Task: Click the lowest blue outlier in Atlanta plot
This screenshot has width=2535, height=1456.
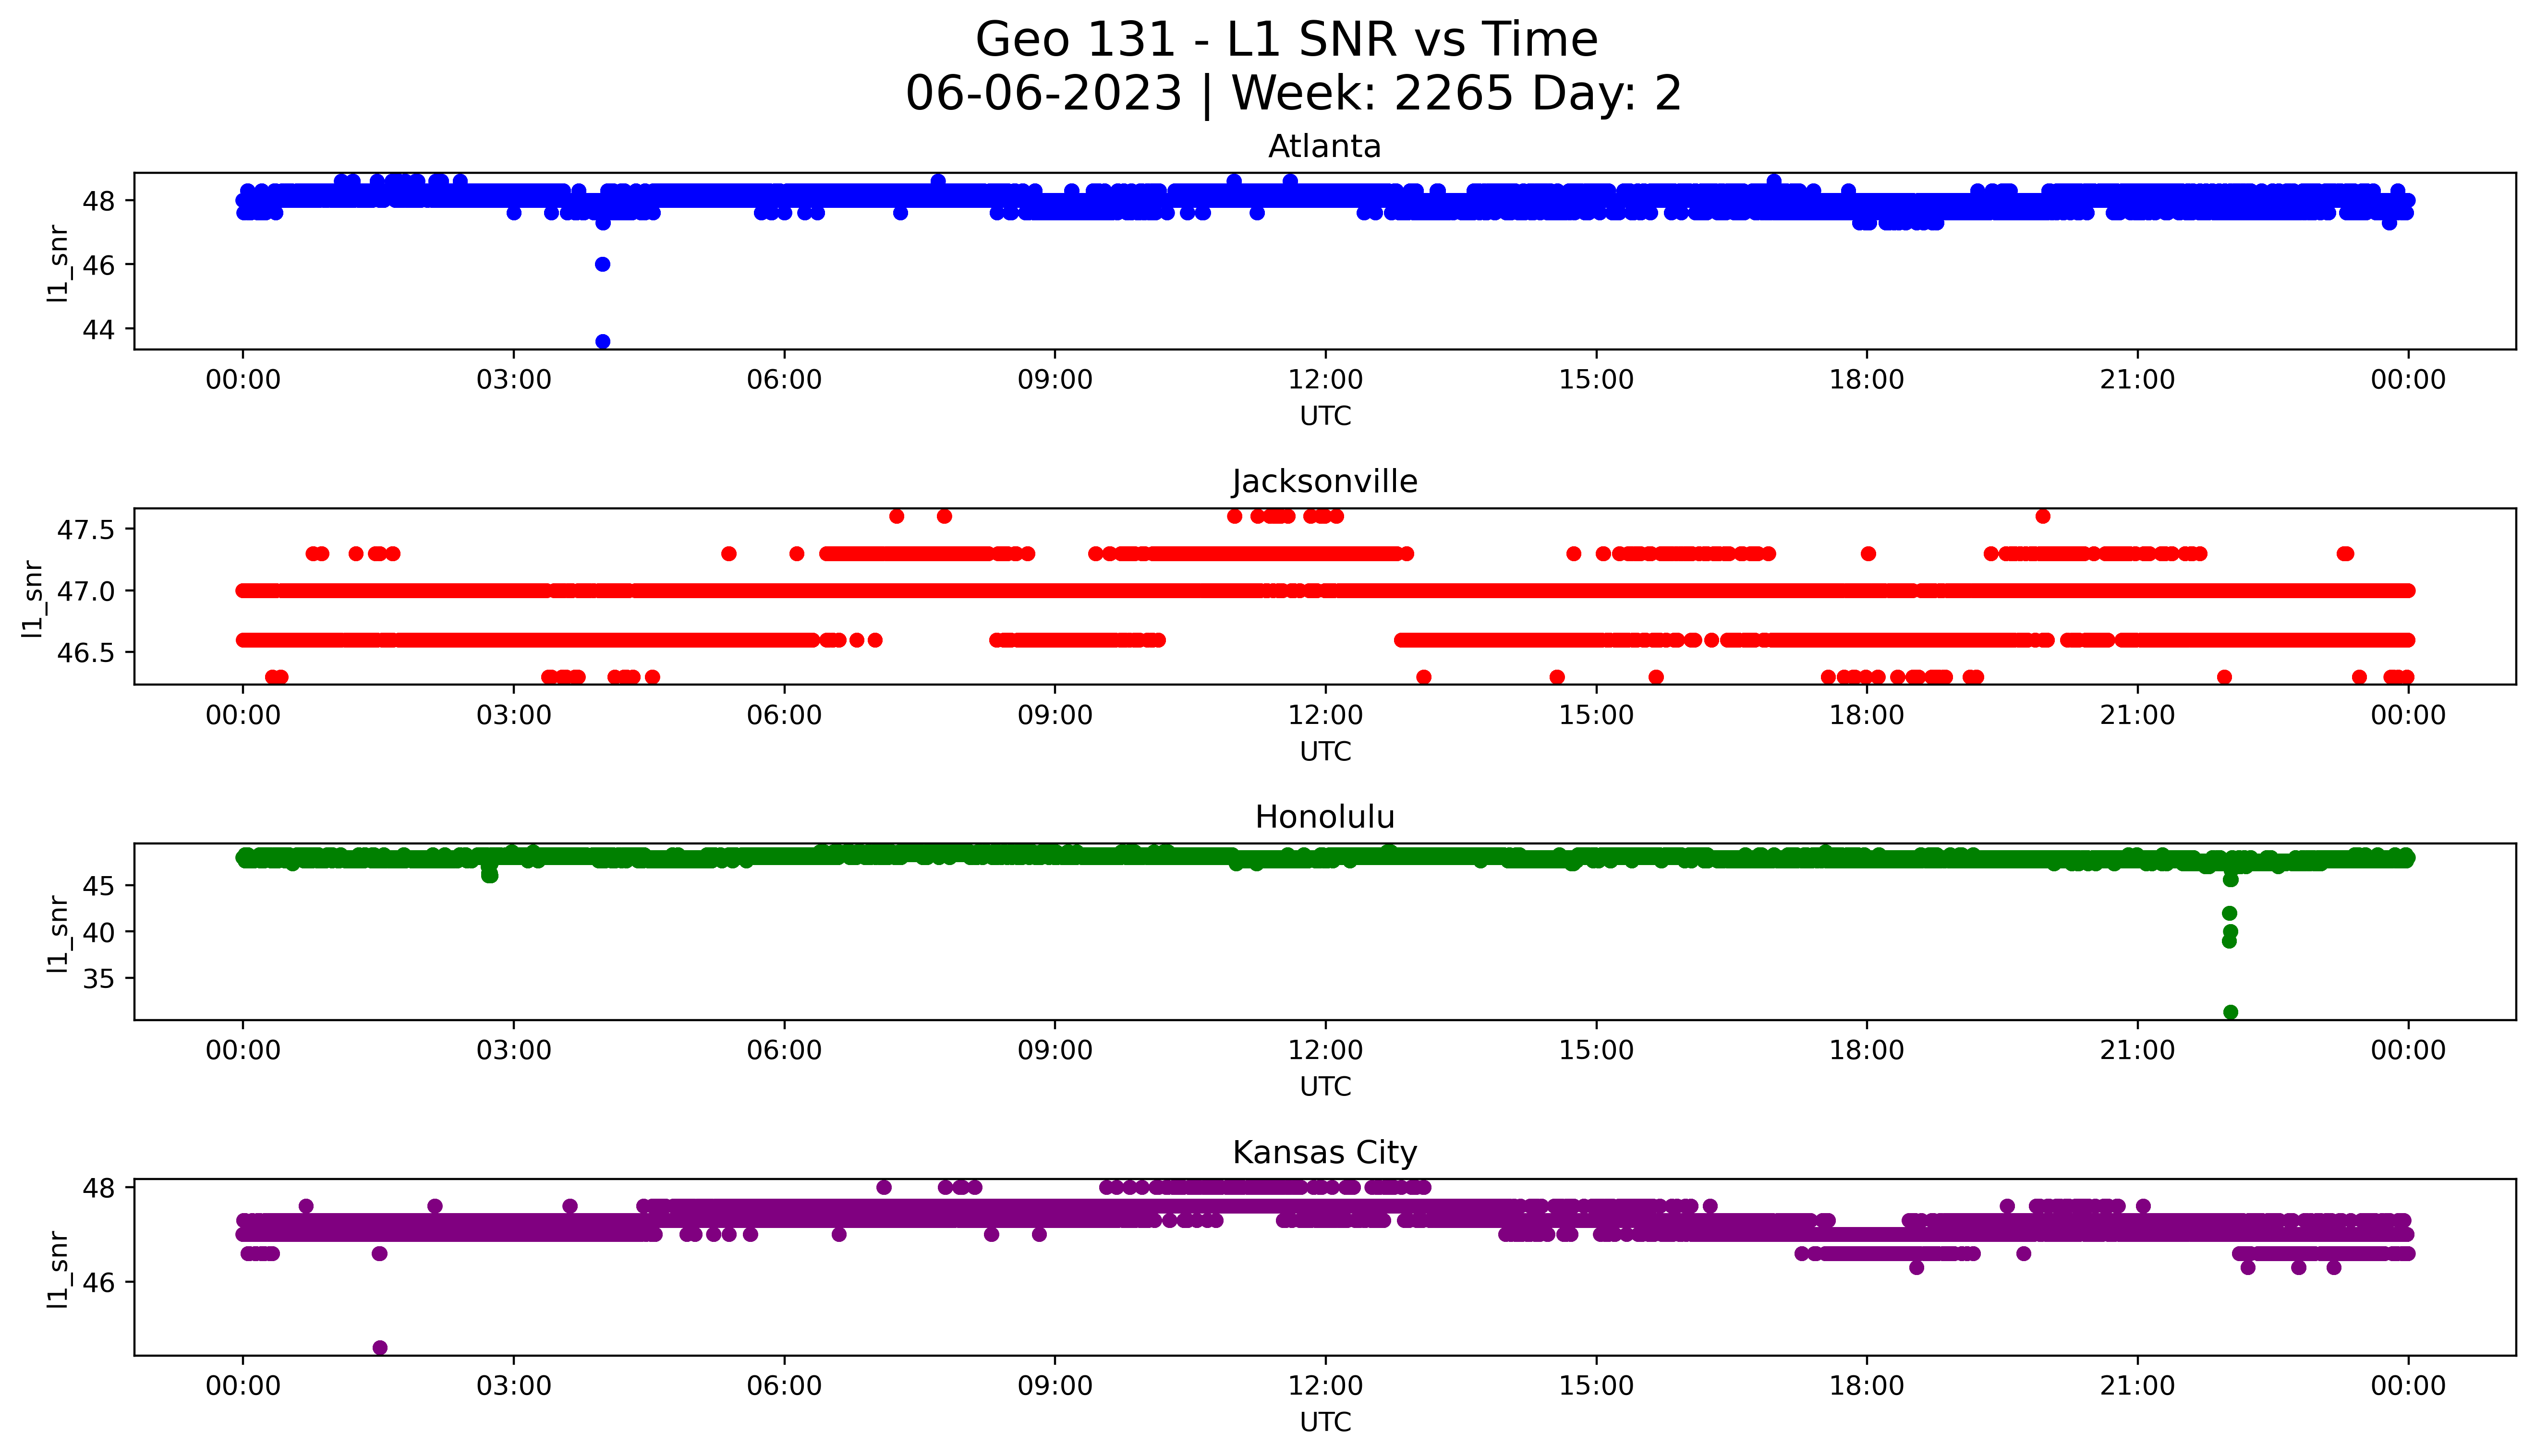Action: click(x=602, y=342)
